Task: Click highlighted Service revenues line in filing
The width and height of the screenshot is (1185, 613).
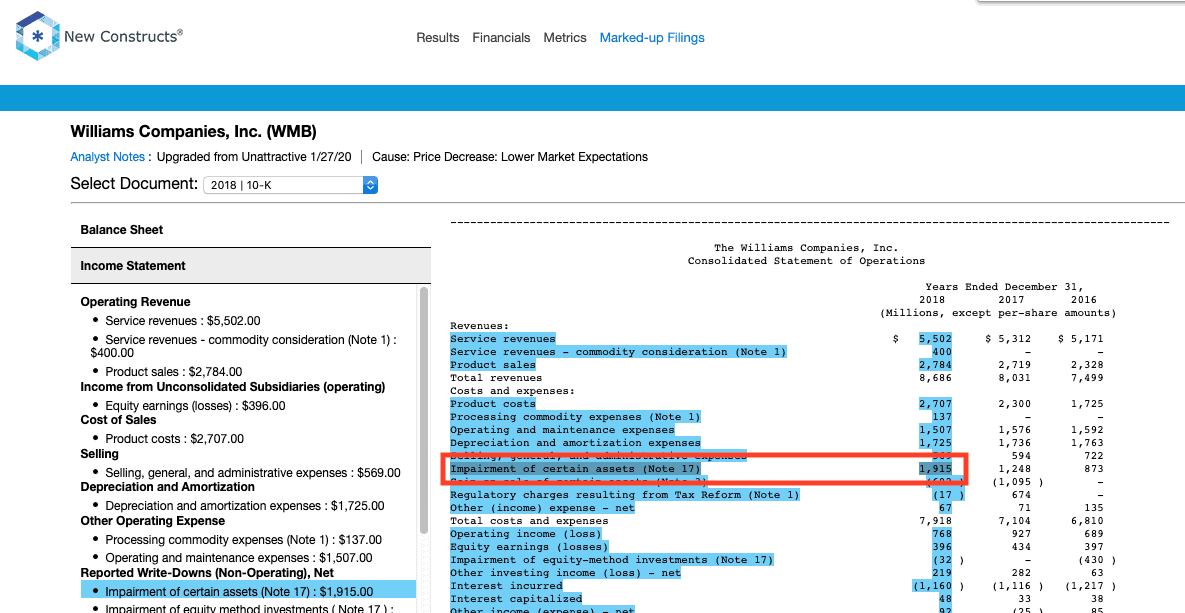Action: [503, 339]
